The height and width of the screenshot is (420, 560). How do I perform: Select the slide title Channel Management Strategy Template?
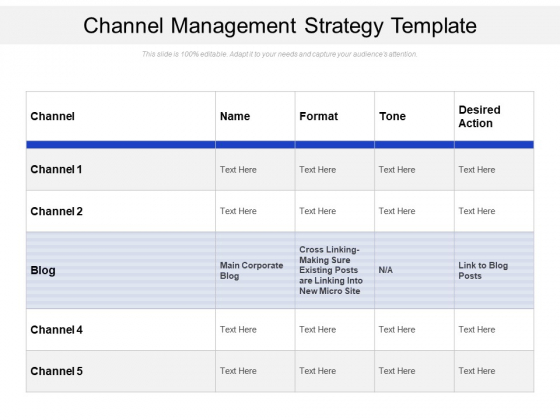pos(280,26)
